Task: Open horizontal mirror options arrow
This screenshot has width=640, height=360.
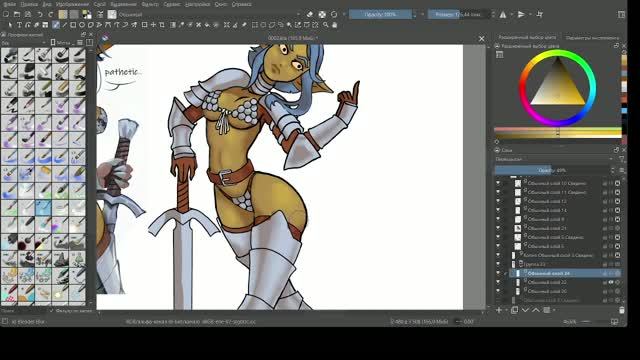Action: (511, 14)
